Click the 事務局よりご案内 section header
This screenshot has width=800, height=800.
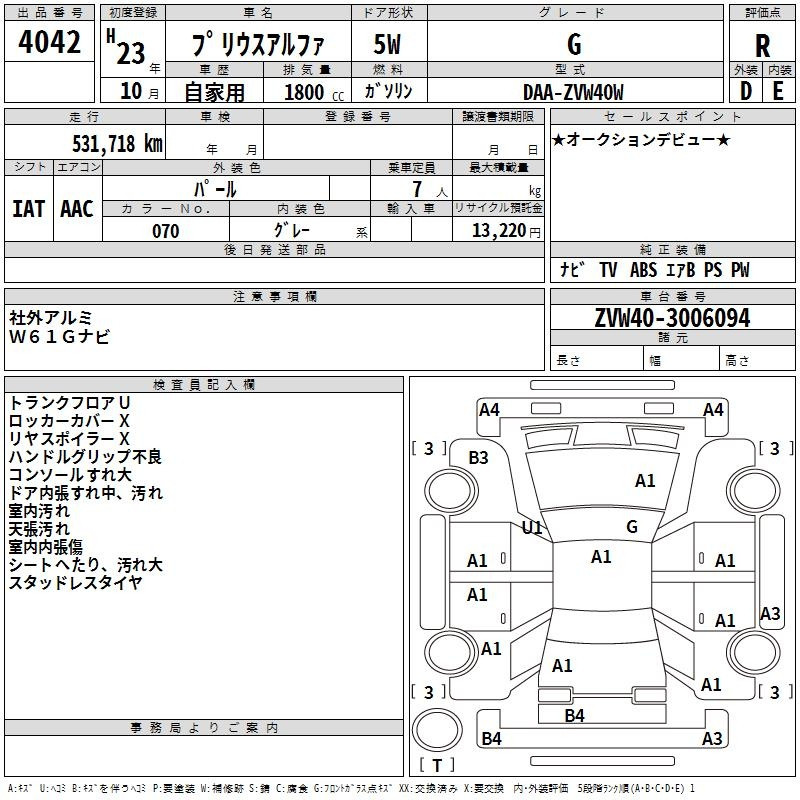pos(204,728)
